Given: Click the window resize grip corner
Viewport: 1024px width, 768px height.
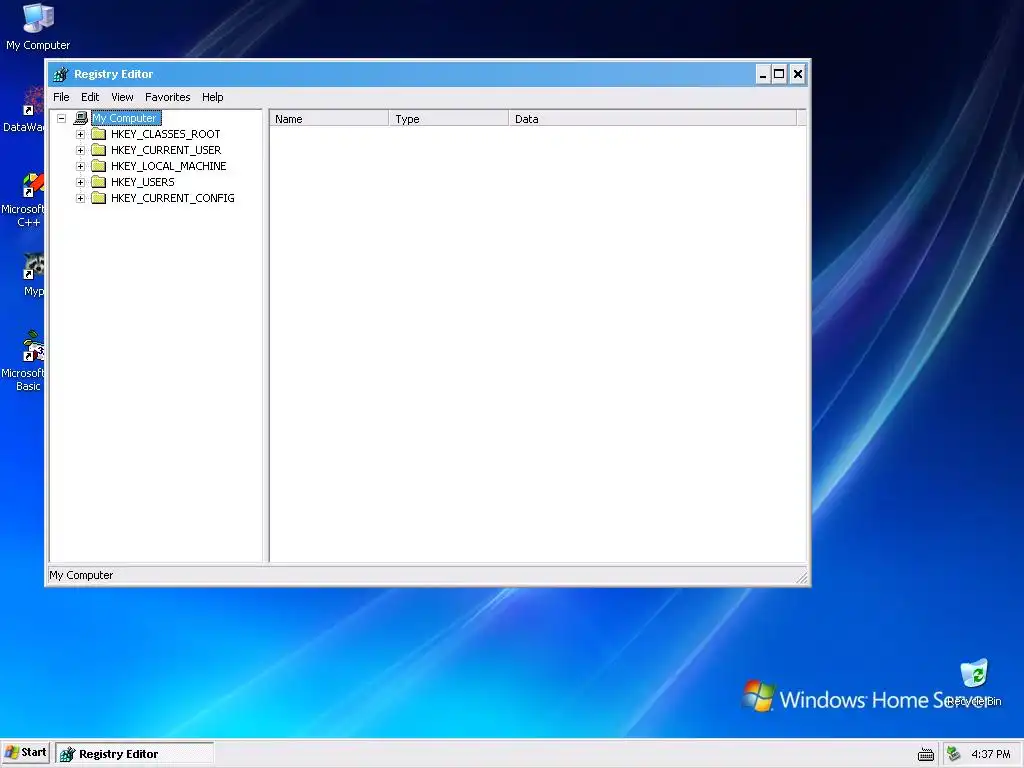Looking at the screenshot, I should pos(802,577).
